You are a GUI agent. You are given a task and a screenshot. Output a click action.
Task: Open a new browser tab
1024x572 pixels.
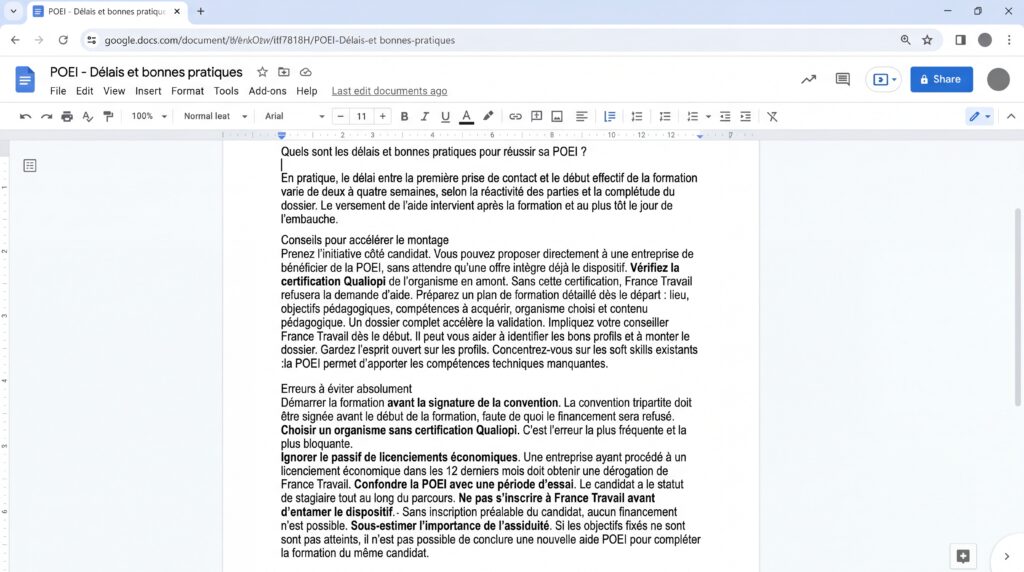(200, 11)
